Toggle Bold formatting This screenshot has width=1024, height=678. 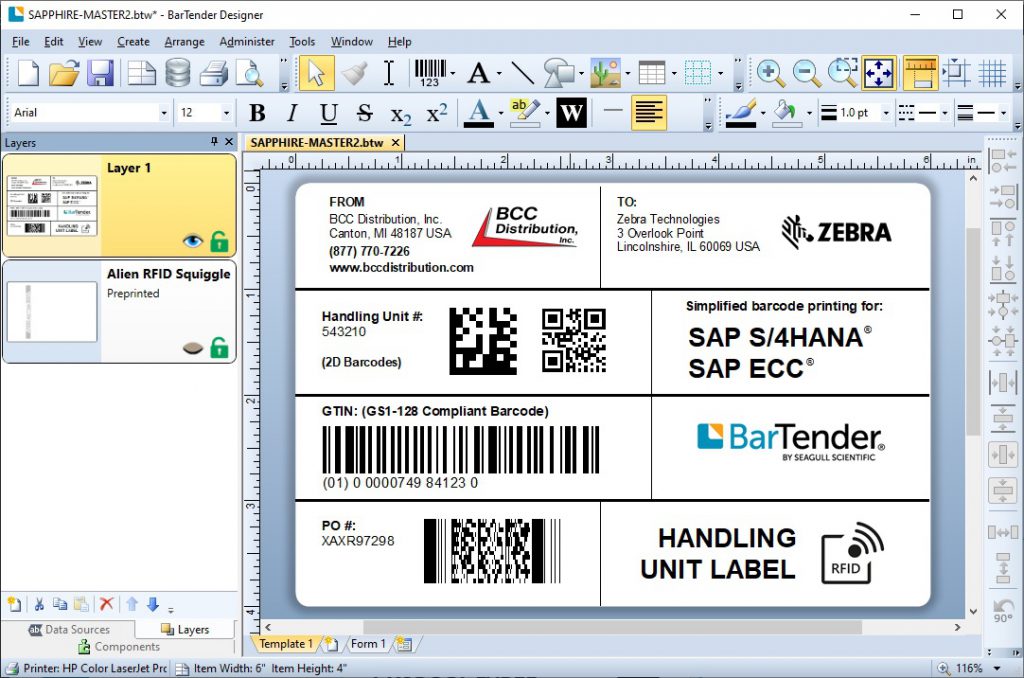257,113
